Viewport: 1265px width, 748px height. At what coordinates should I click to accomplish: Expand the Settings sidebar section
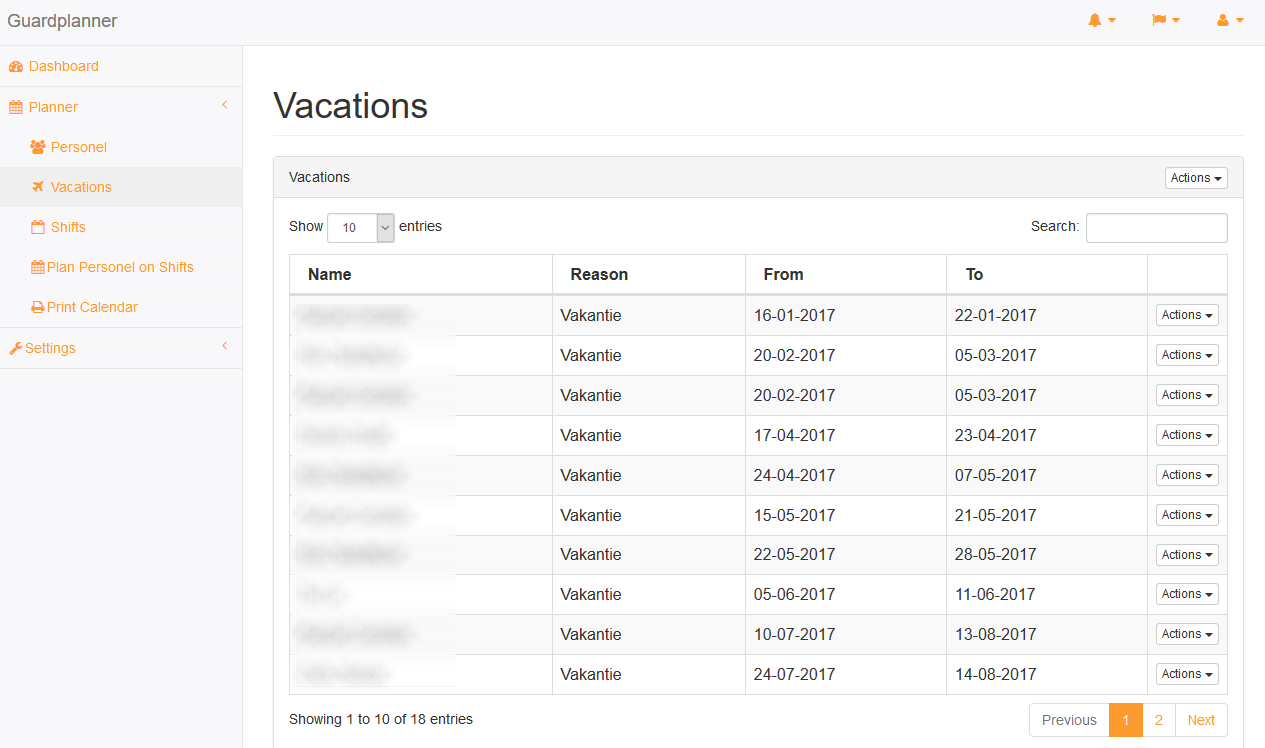pos(225,346)
